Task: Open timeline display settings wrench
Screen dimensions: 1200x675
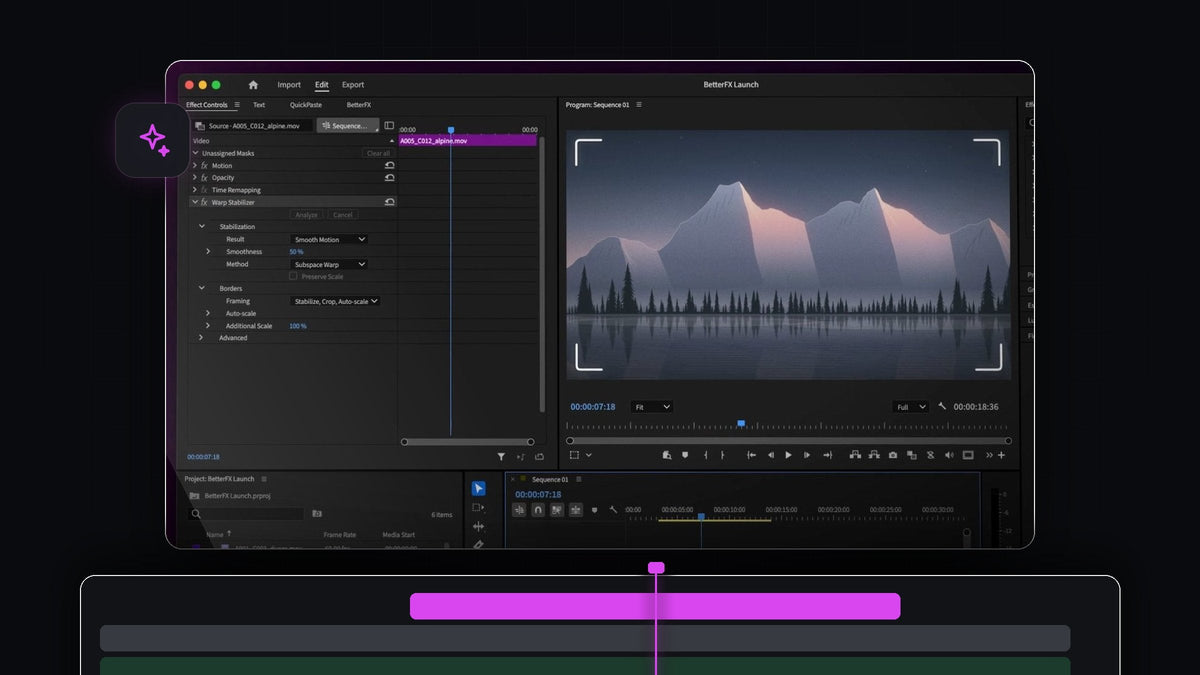Action: (613, 510)
